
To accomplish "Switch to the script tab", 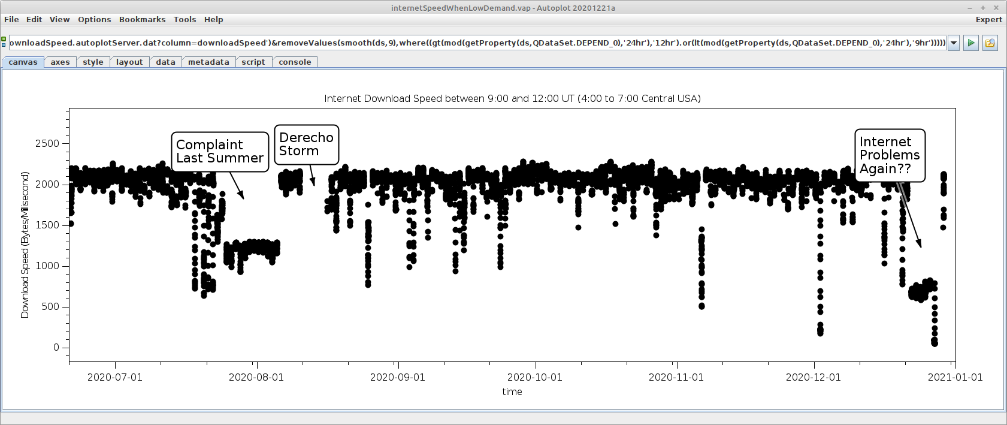I will 253,62.
